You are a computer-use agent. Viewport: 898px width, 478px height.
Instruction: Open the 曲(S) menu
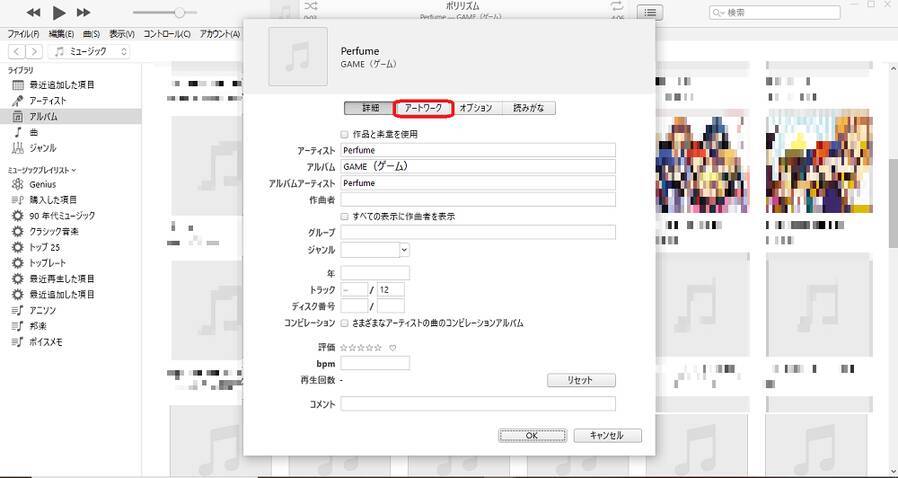point(91,34)
